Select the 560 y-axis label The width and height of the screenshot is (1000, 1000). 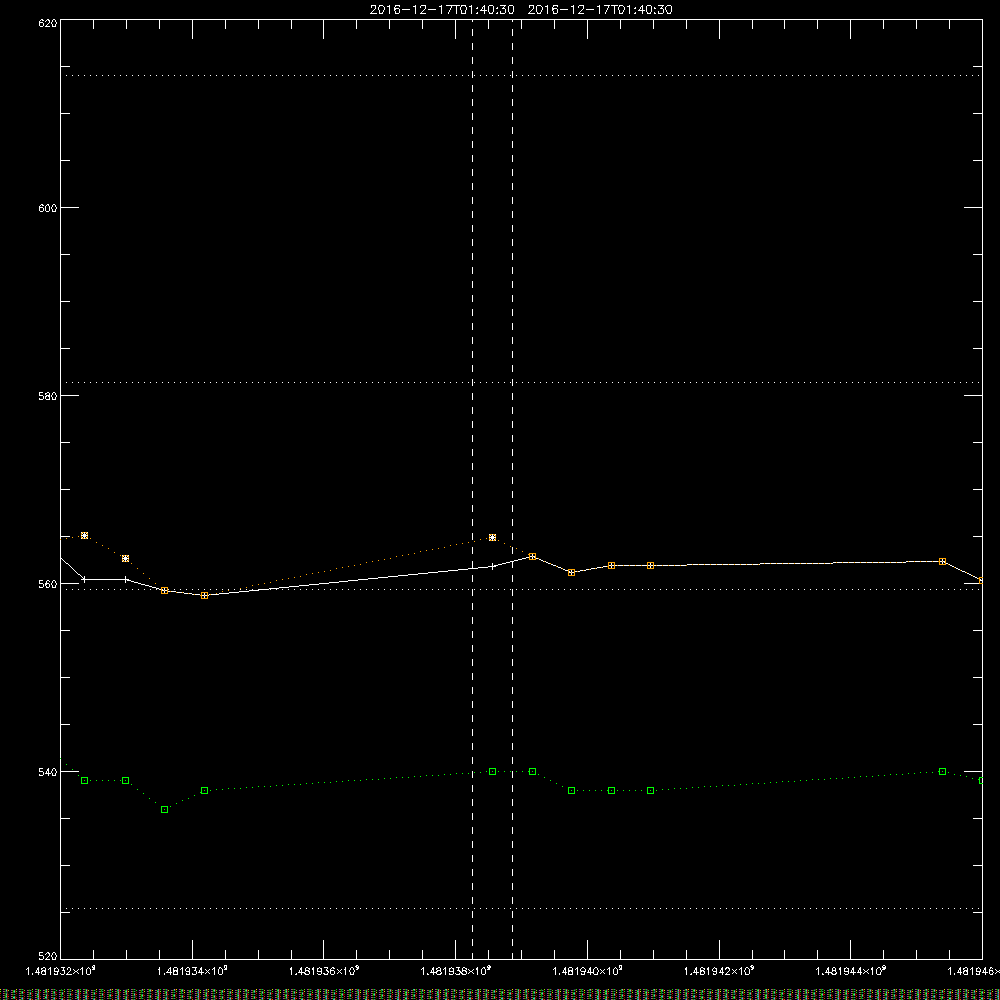coord(48,584)
